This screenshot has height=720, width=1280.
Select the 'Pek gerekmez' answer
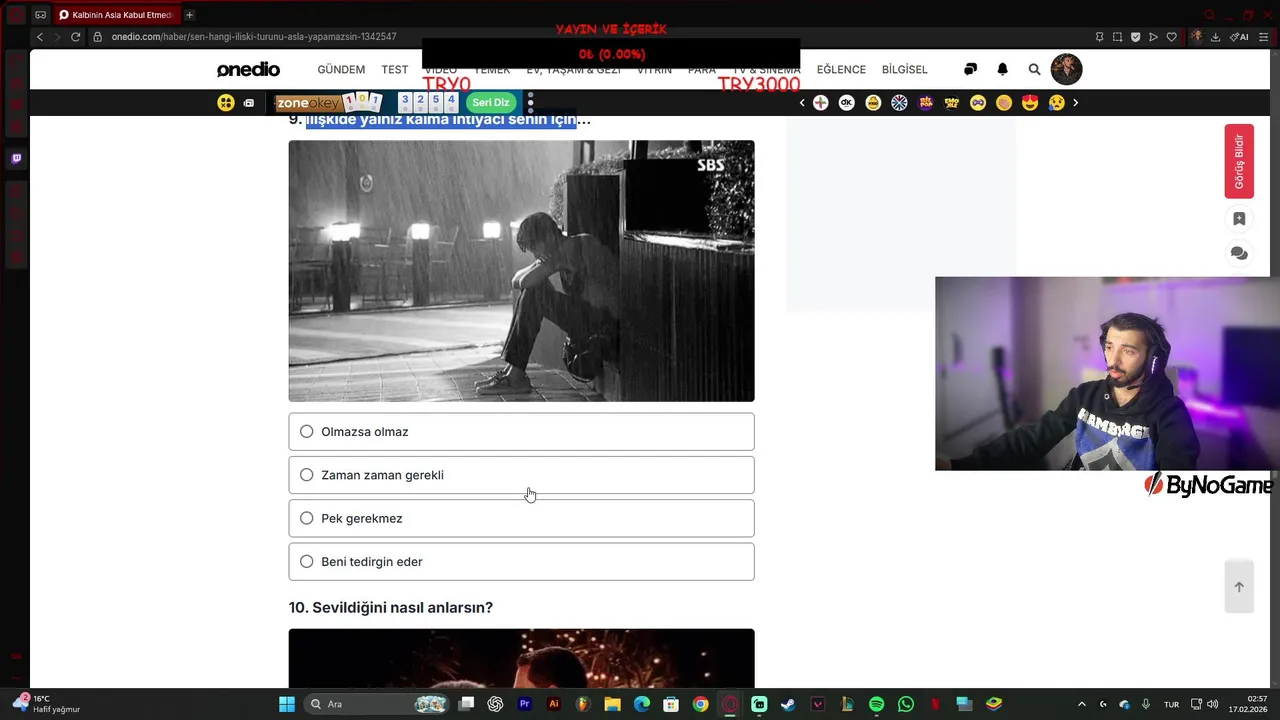tap(521, 518)
